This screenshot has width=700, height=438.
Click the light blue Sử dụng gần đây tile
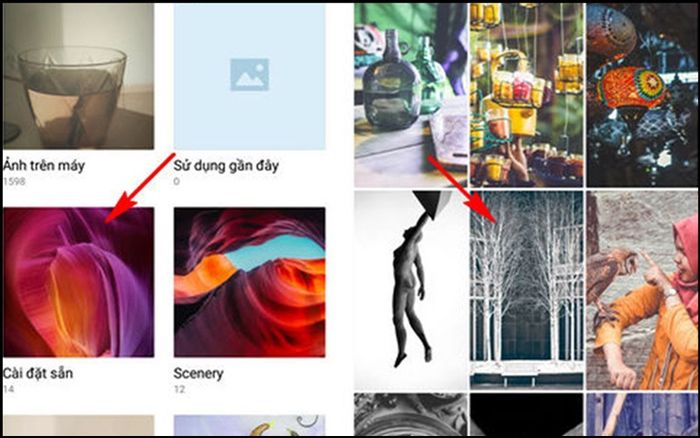(250, 76)
